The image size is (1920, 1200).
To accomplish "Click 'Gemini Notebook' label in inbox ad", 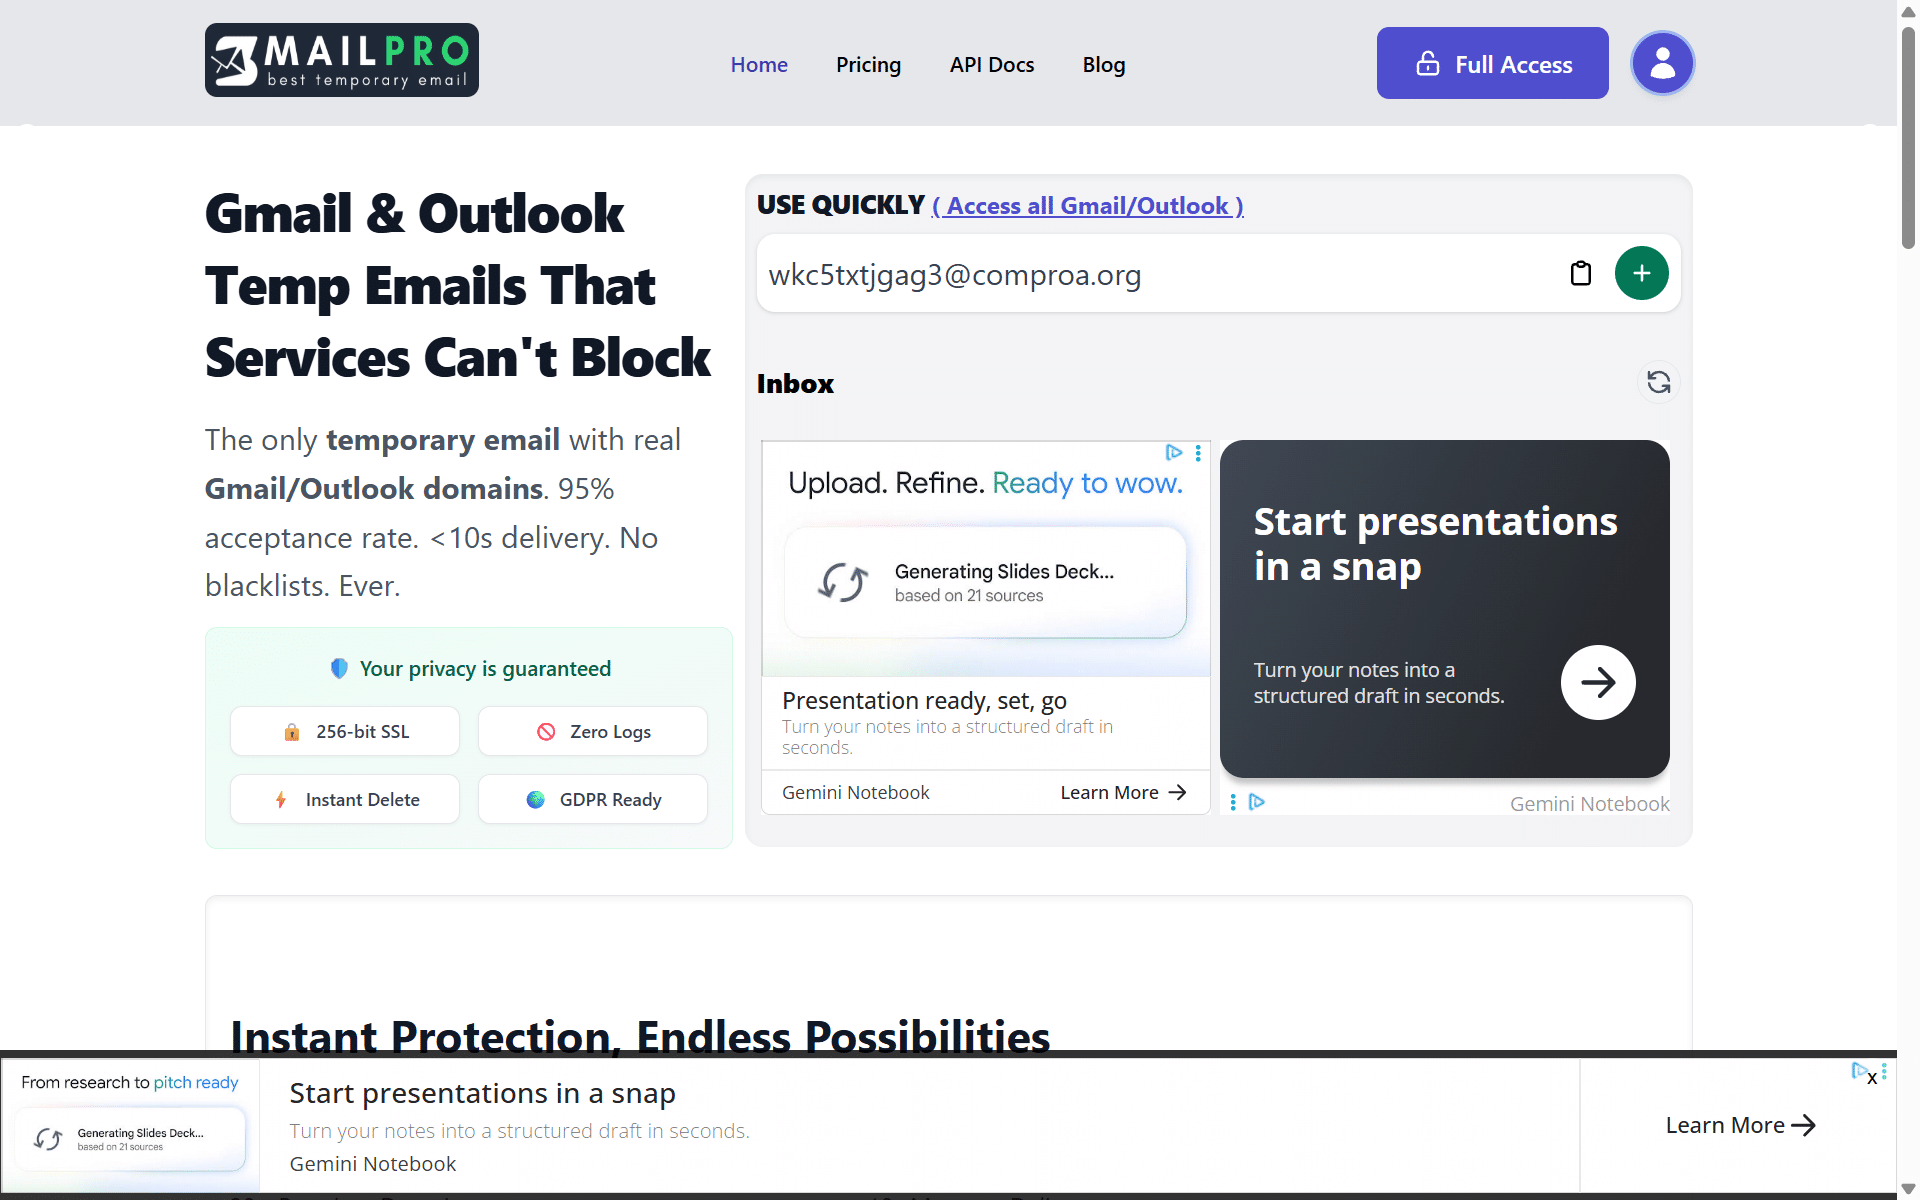I will coord(855,792).
